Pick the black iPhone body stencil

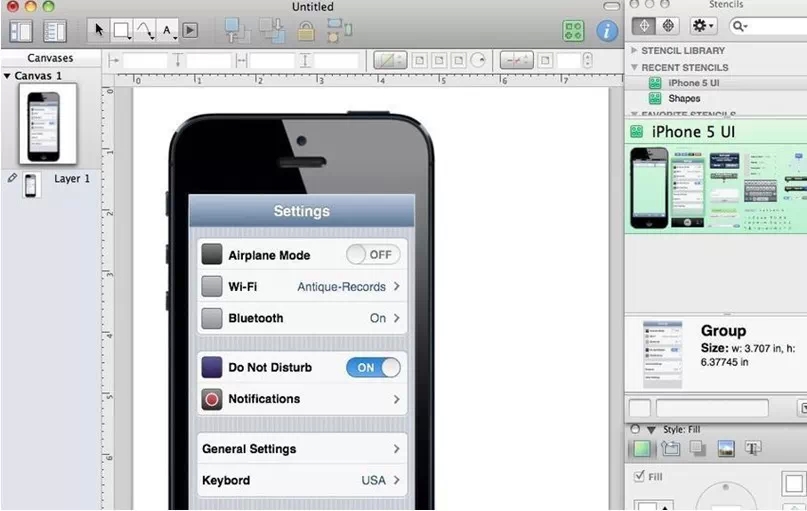click(649, 188)
